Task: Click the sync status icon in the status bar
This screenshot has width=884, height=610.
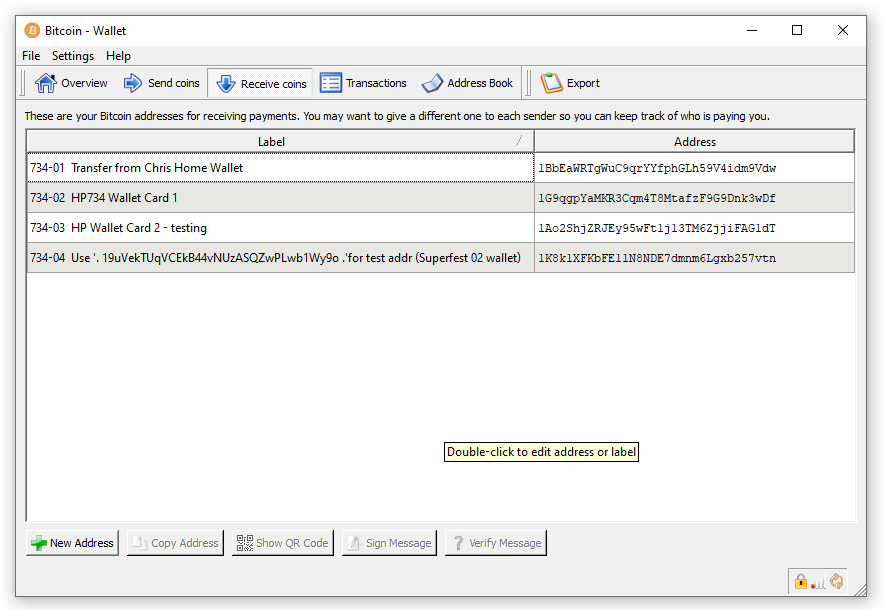Action: (837, 581)
